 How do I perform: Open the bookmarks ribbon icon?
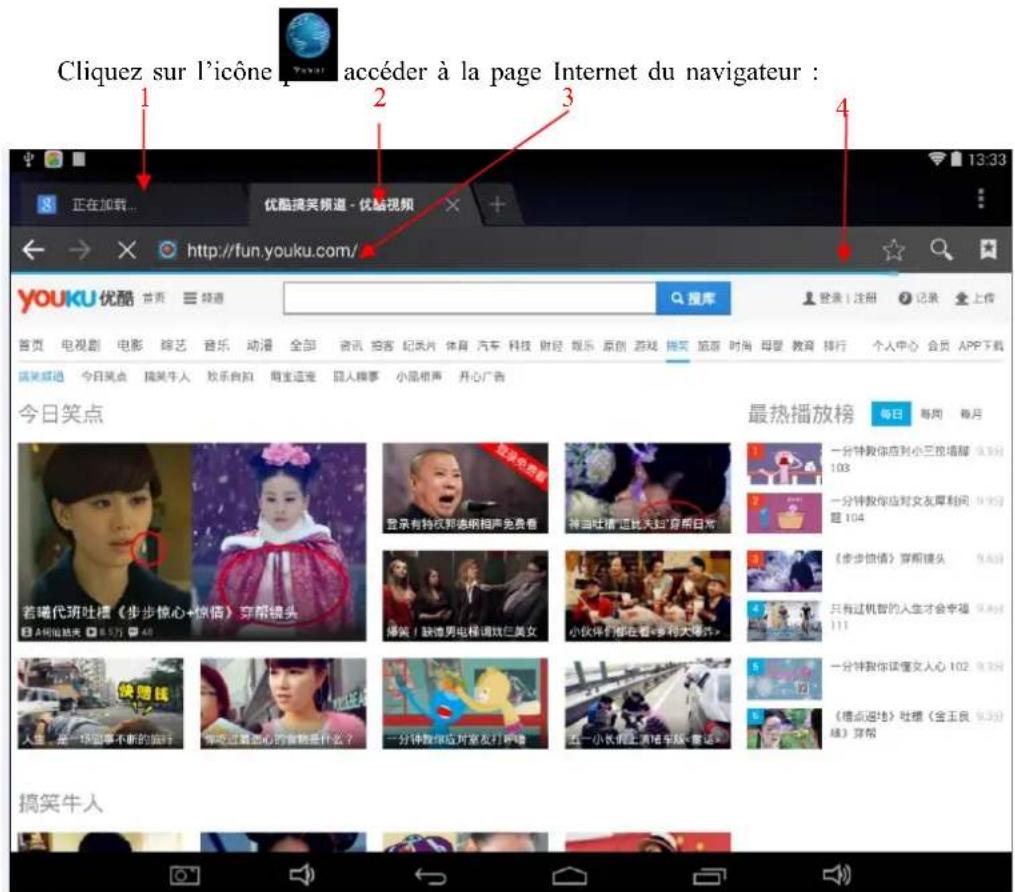tap(988, 249)
